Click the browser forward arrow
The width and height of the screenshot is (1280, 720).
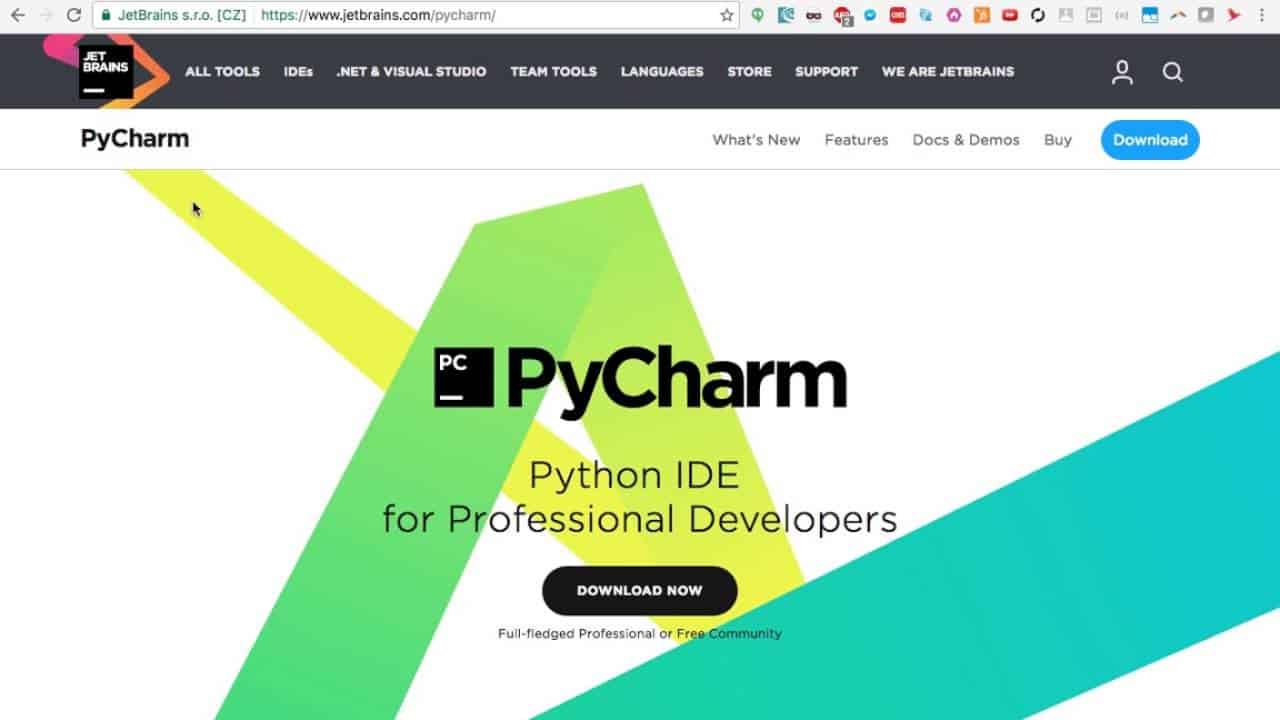(45, 15)
